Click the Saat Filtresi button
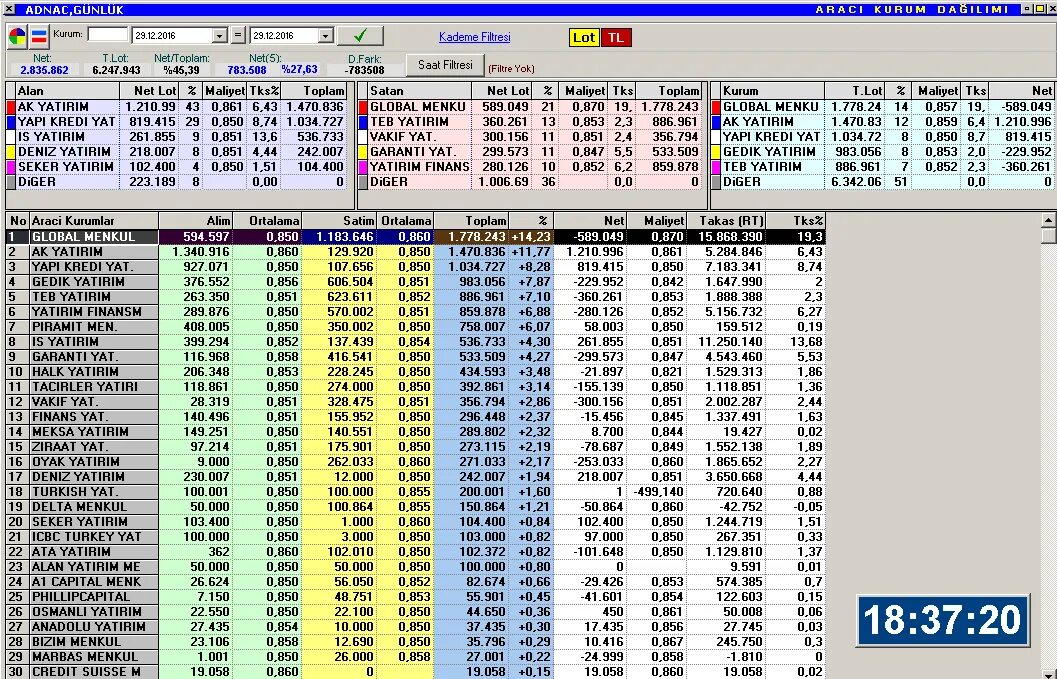This screenshot has height=679, width=1057. pyautogui.click(x=445, y=65)
